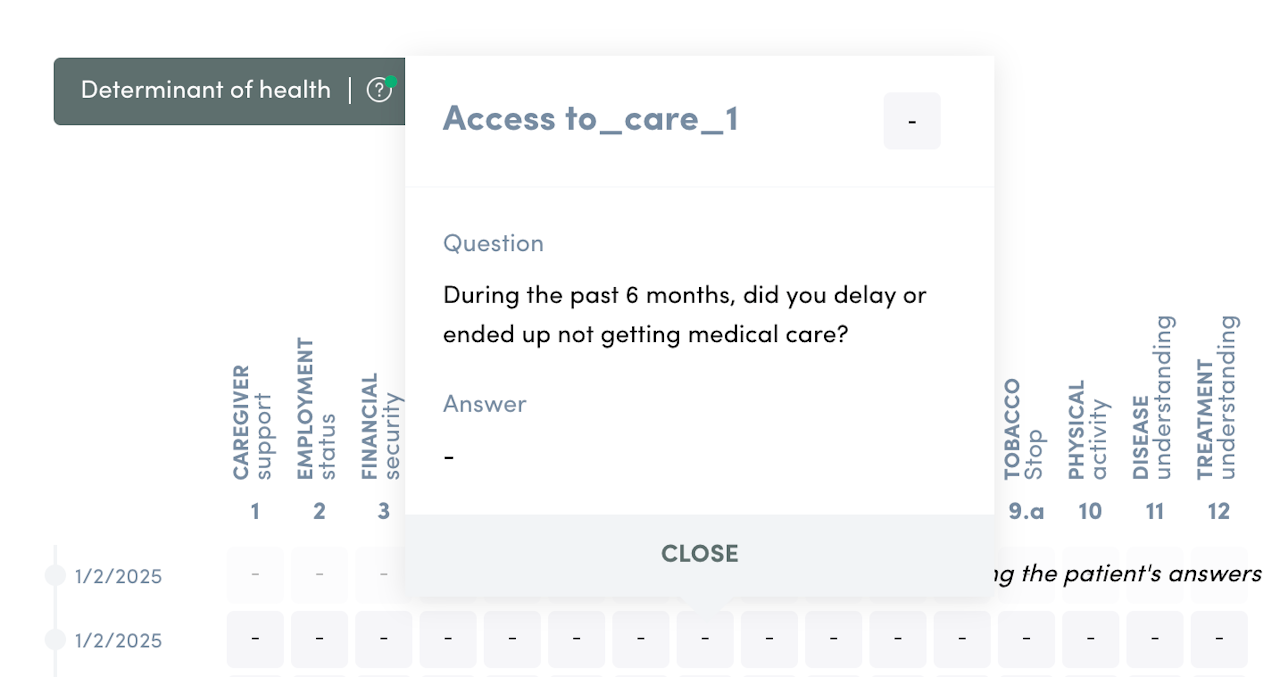Image resolution: width=1280 pixels, height=677 pixels.
Task: Open second row's Tobacco Stop answer cell
Action: tap(1026, 639)
